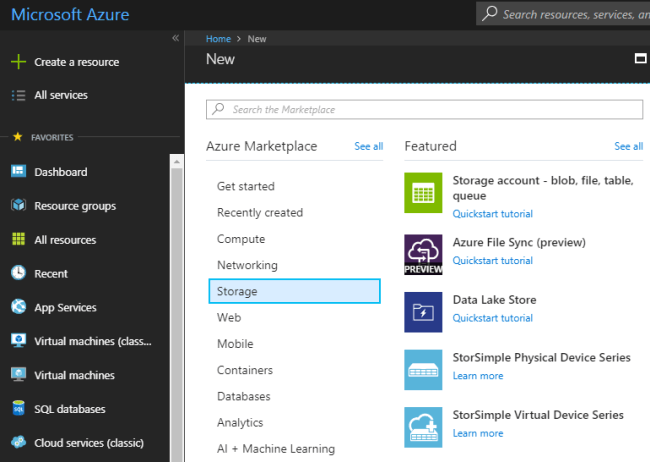Click the StorSimple Virtual Device cloud icon
Viewport: 650px width, 462px height.
[x=423, y=427]
